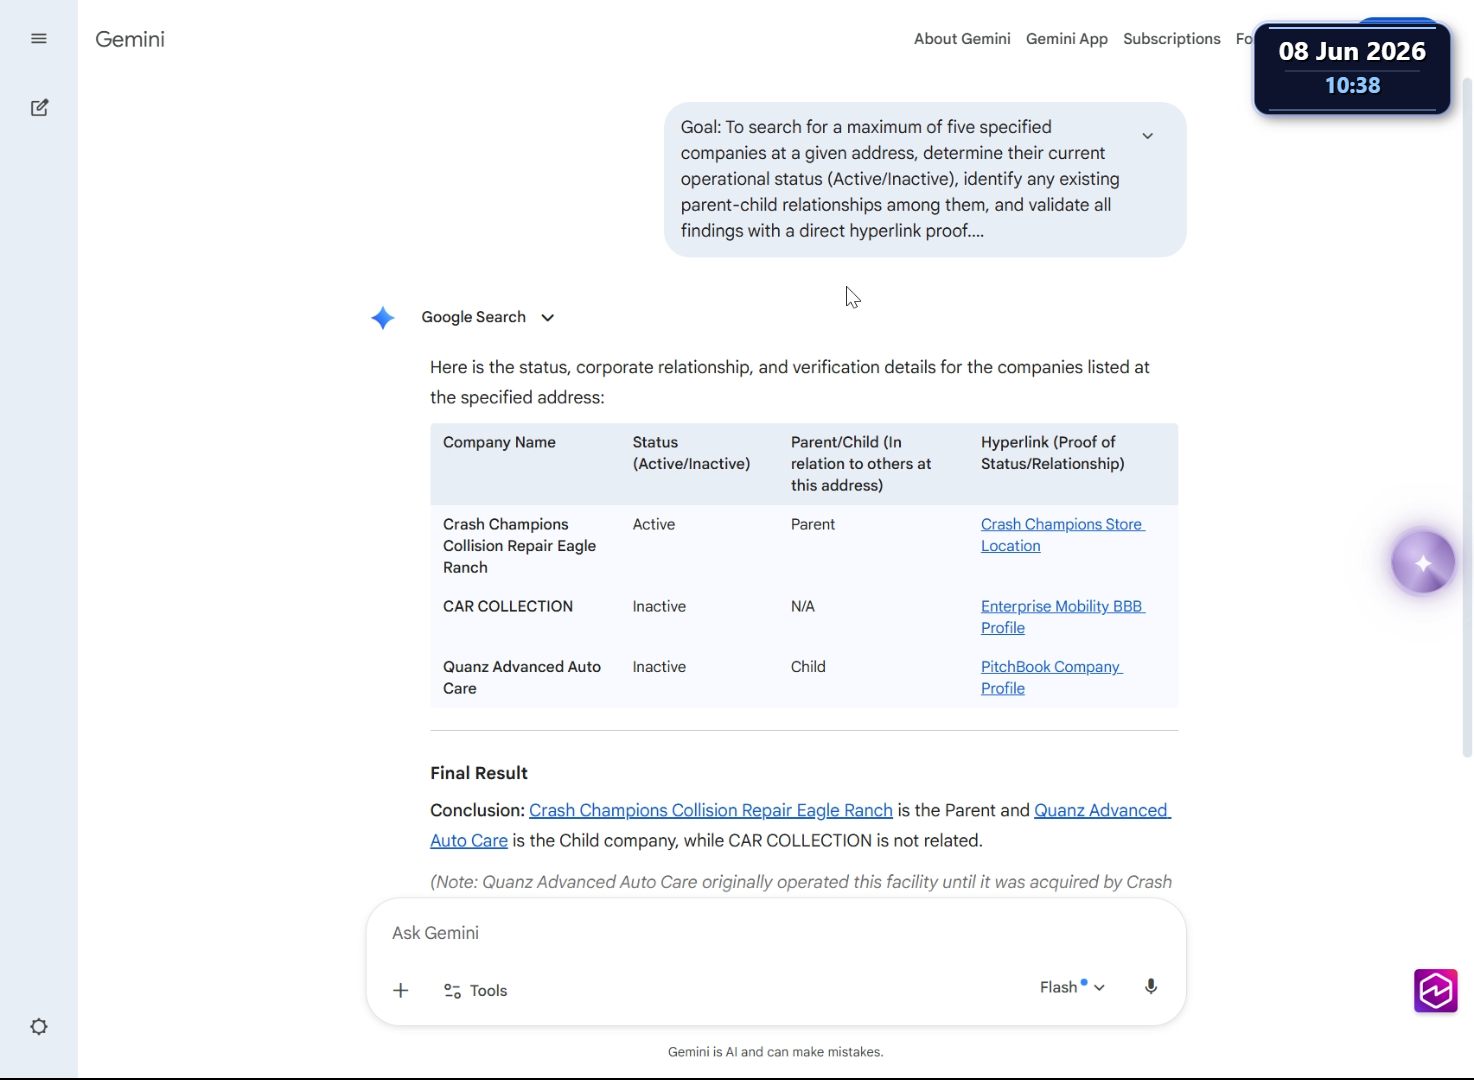Viewport: 1474px width, 1080px height.
Task: Focus the Ask Gemini input field
Action: pos(775,933)
